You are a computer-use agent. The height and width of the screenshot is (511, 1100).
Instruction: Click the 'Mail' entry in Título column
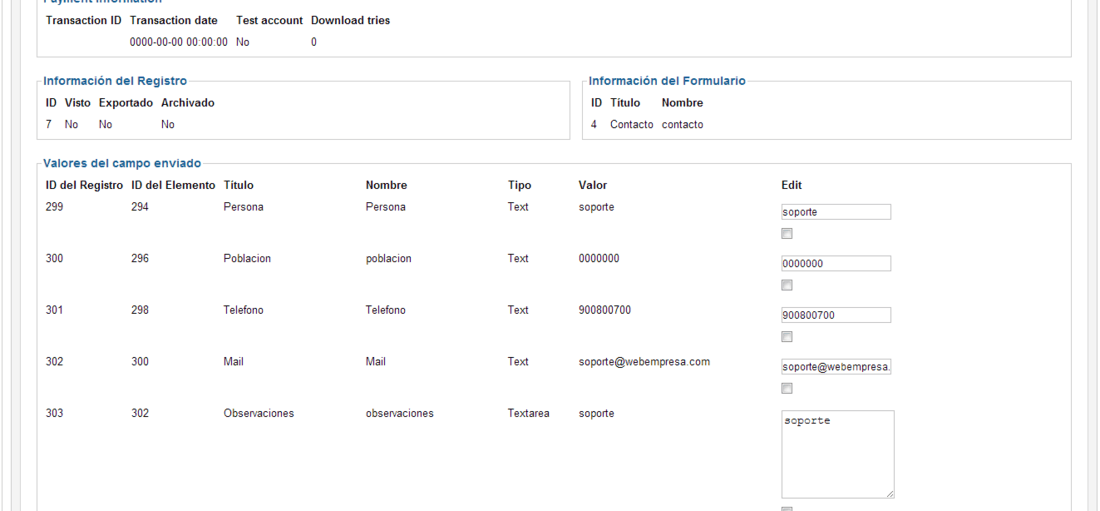pos(234,361)
